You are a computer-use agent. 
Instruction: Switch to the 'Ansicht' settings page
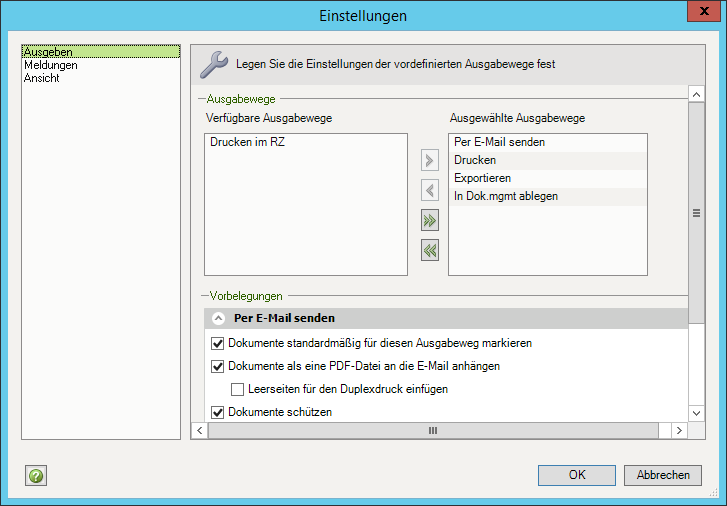pos(42,78)
